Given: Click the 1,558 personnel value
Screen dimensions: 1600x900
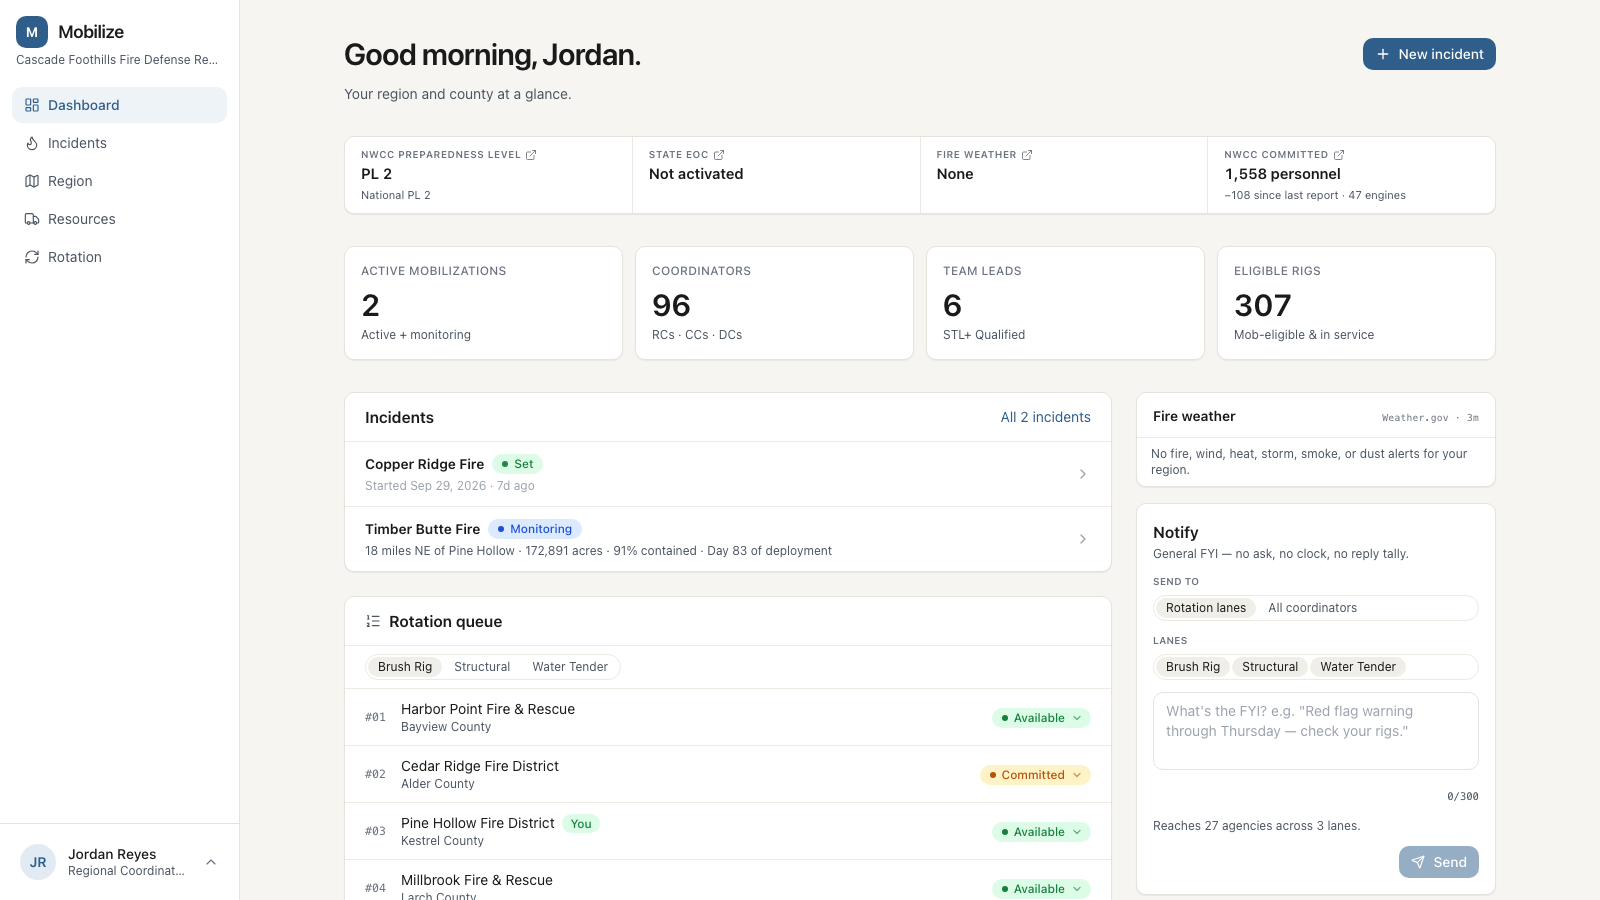Looking at the screenshot, I should [1282, 174].
